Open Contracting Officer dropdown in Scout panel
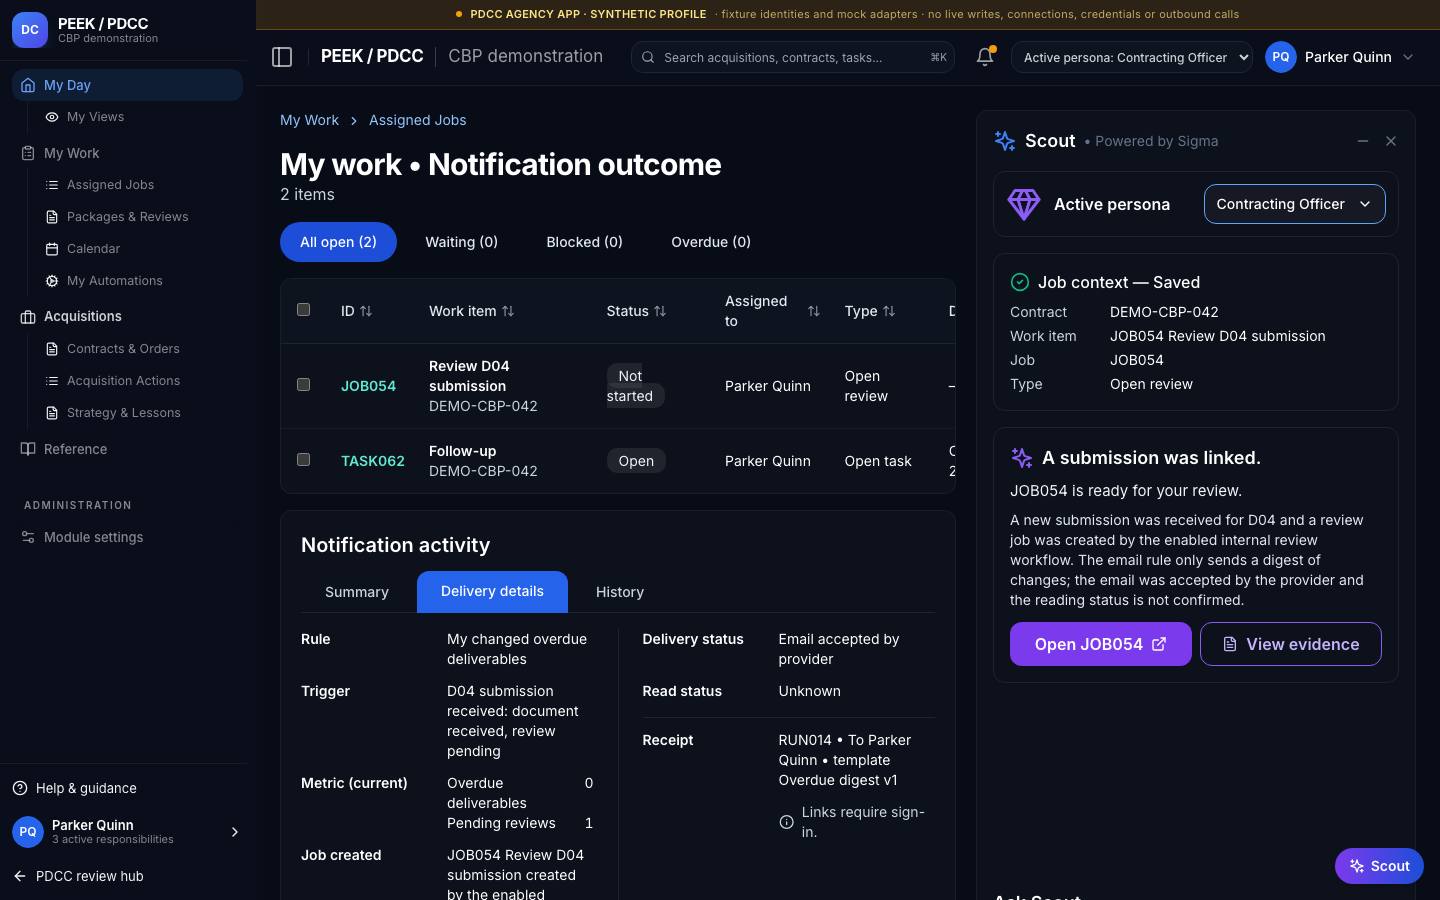This screenshot has width=1440, height=900. point(1294,204)
